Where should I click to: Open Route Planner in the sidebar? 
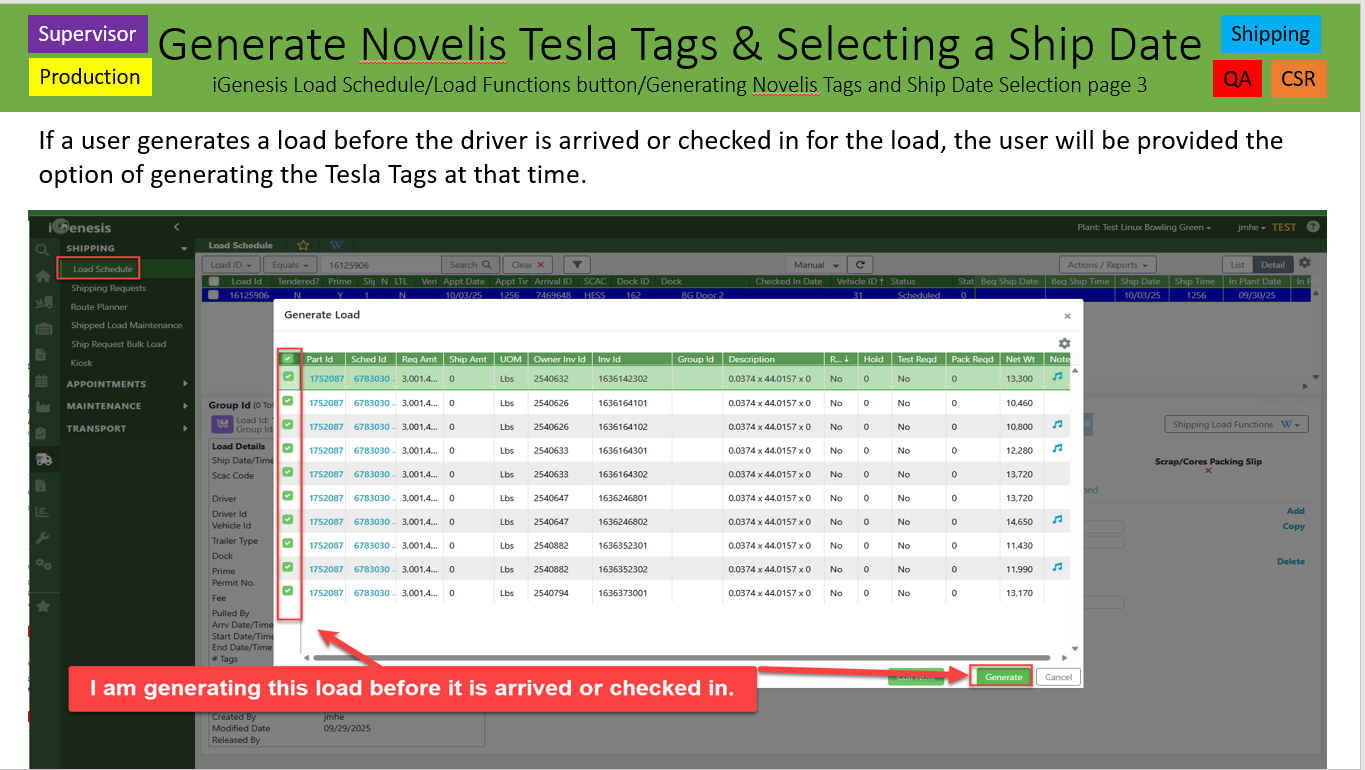(99, 307)
